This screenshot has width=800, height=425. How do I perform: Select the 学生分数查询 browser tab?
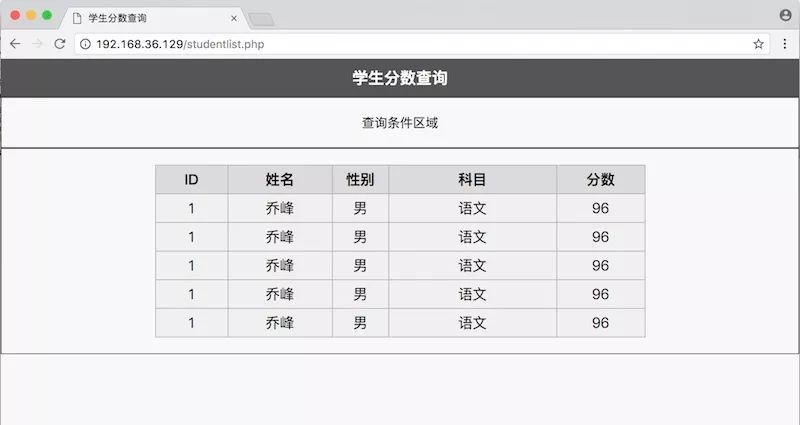[x=154, y=18]
